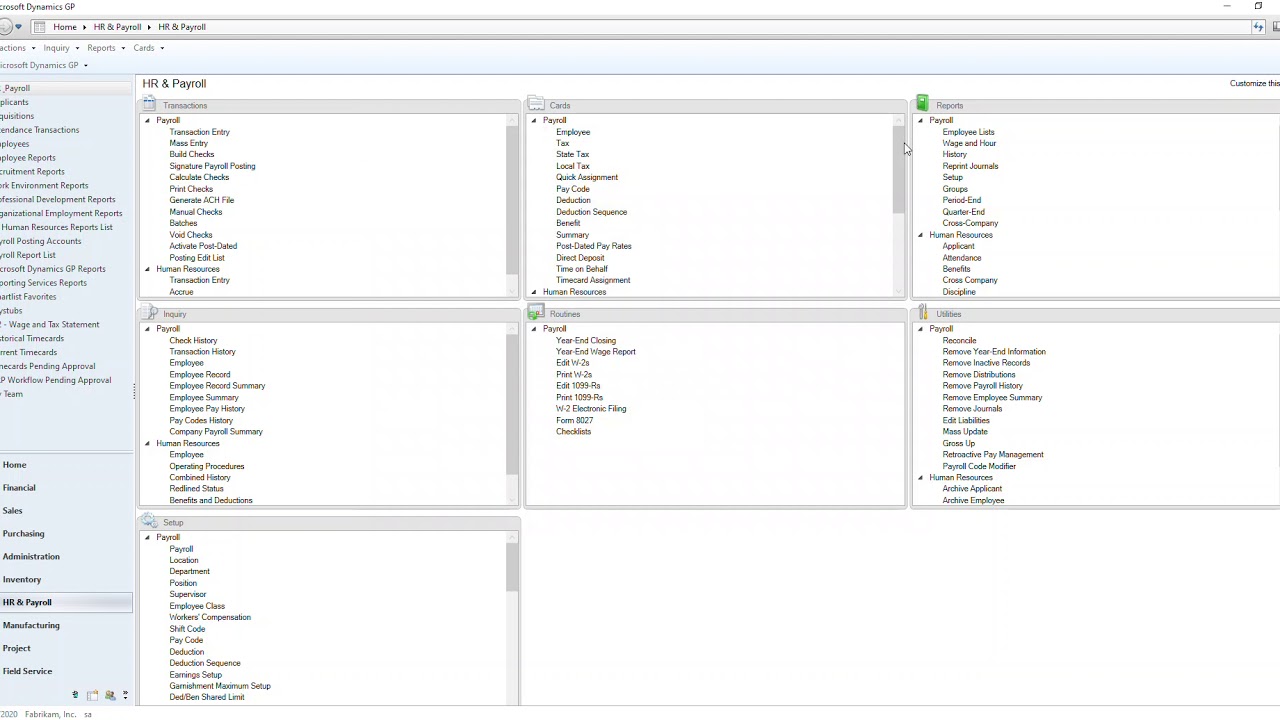Click the Setup gears icon
The image size is (1280, 720).
coord(149,521)
